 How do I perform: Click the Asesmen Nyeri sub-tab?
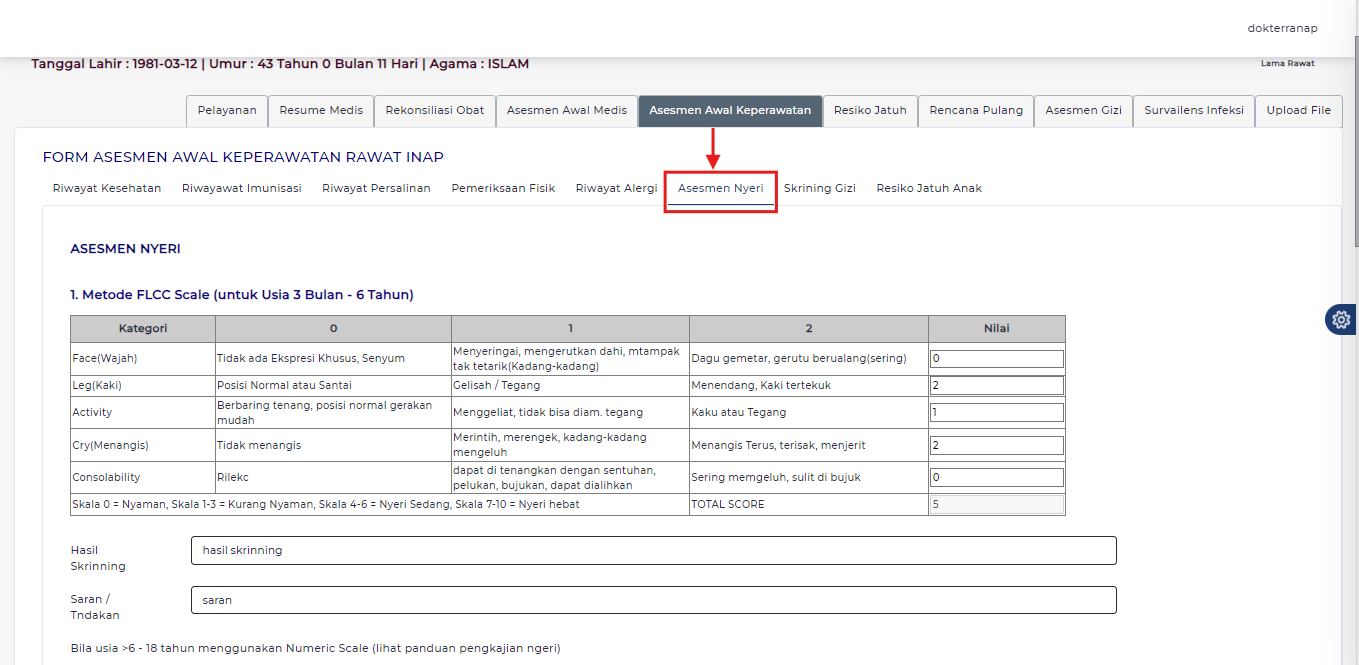pyautogui.click(x=721, y=188)
